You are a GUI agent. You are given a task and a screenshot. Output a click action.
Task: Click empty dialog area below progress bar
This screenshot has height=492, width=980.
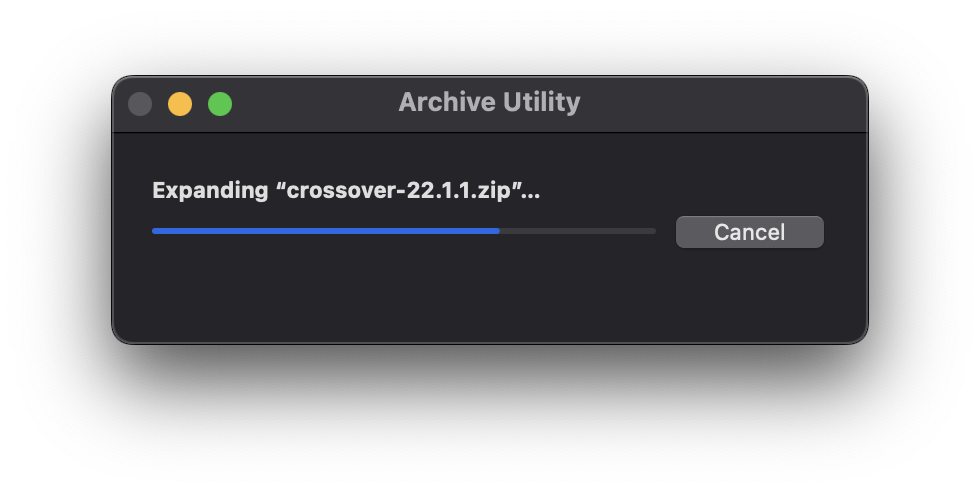(400, 290)
